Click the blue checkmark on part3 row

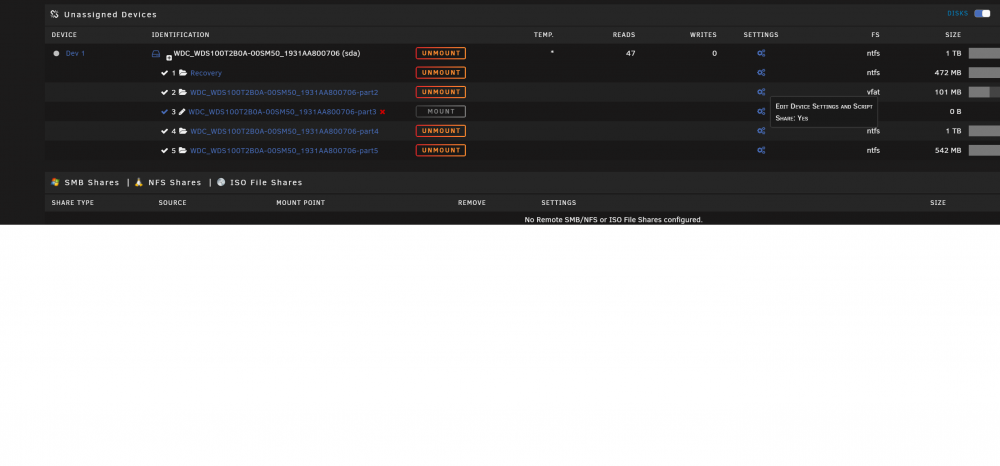click(x=165, y=112)
